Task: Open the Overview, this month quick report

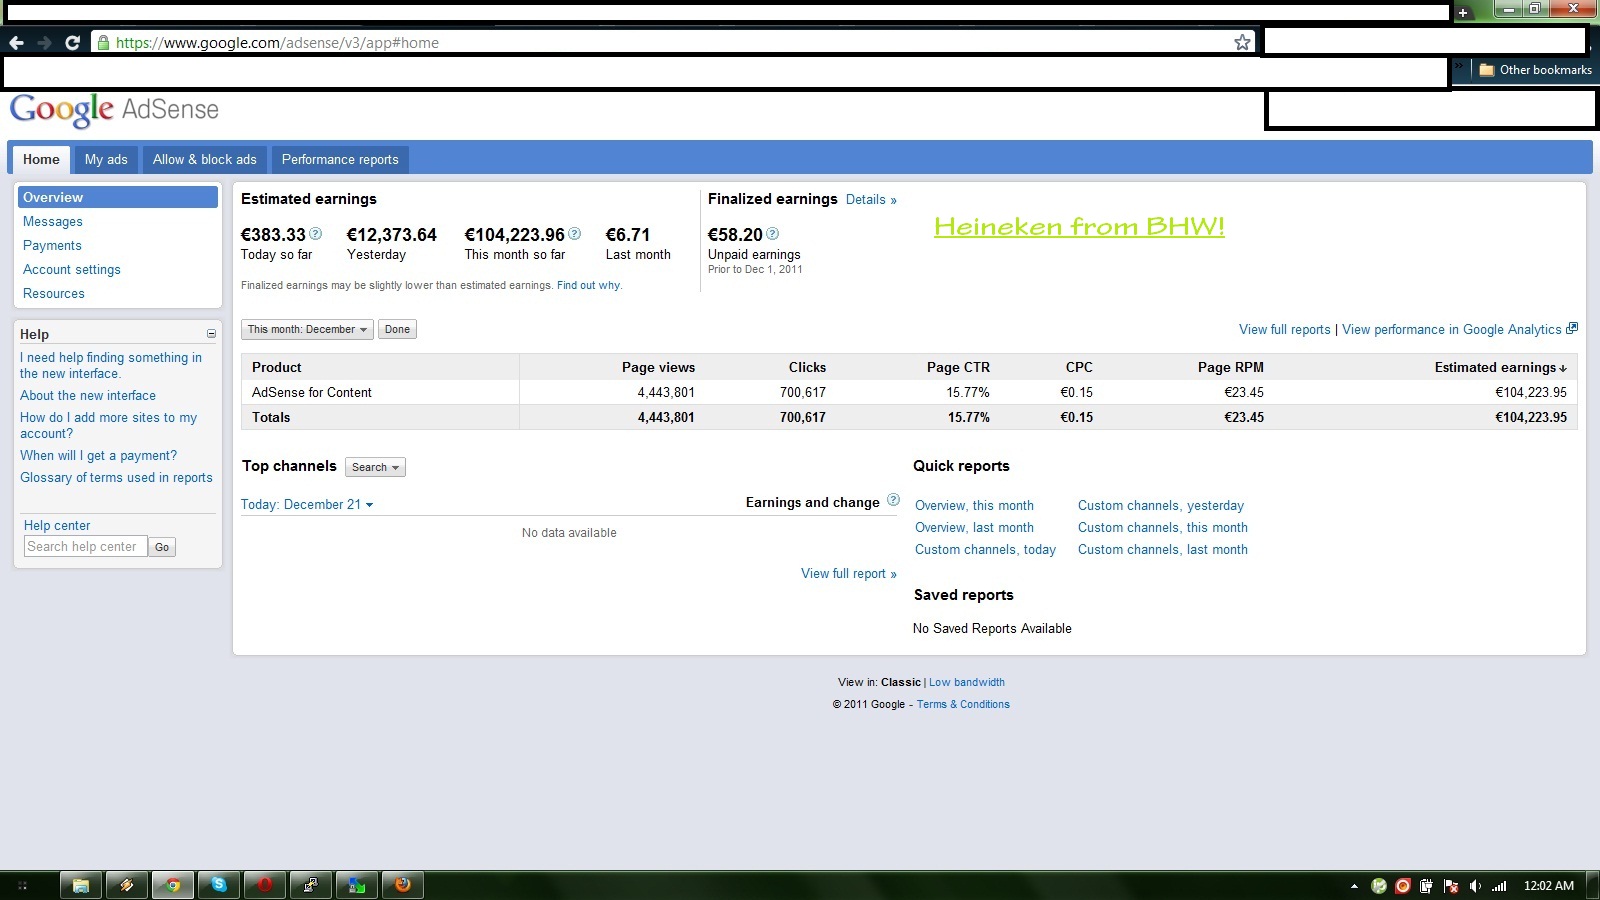Action: [974, 506]
